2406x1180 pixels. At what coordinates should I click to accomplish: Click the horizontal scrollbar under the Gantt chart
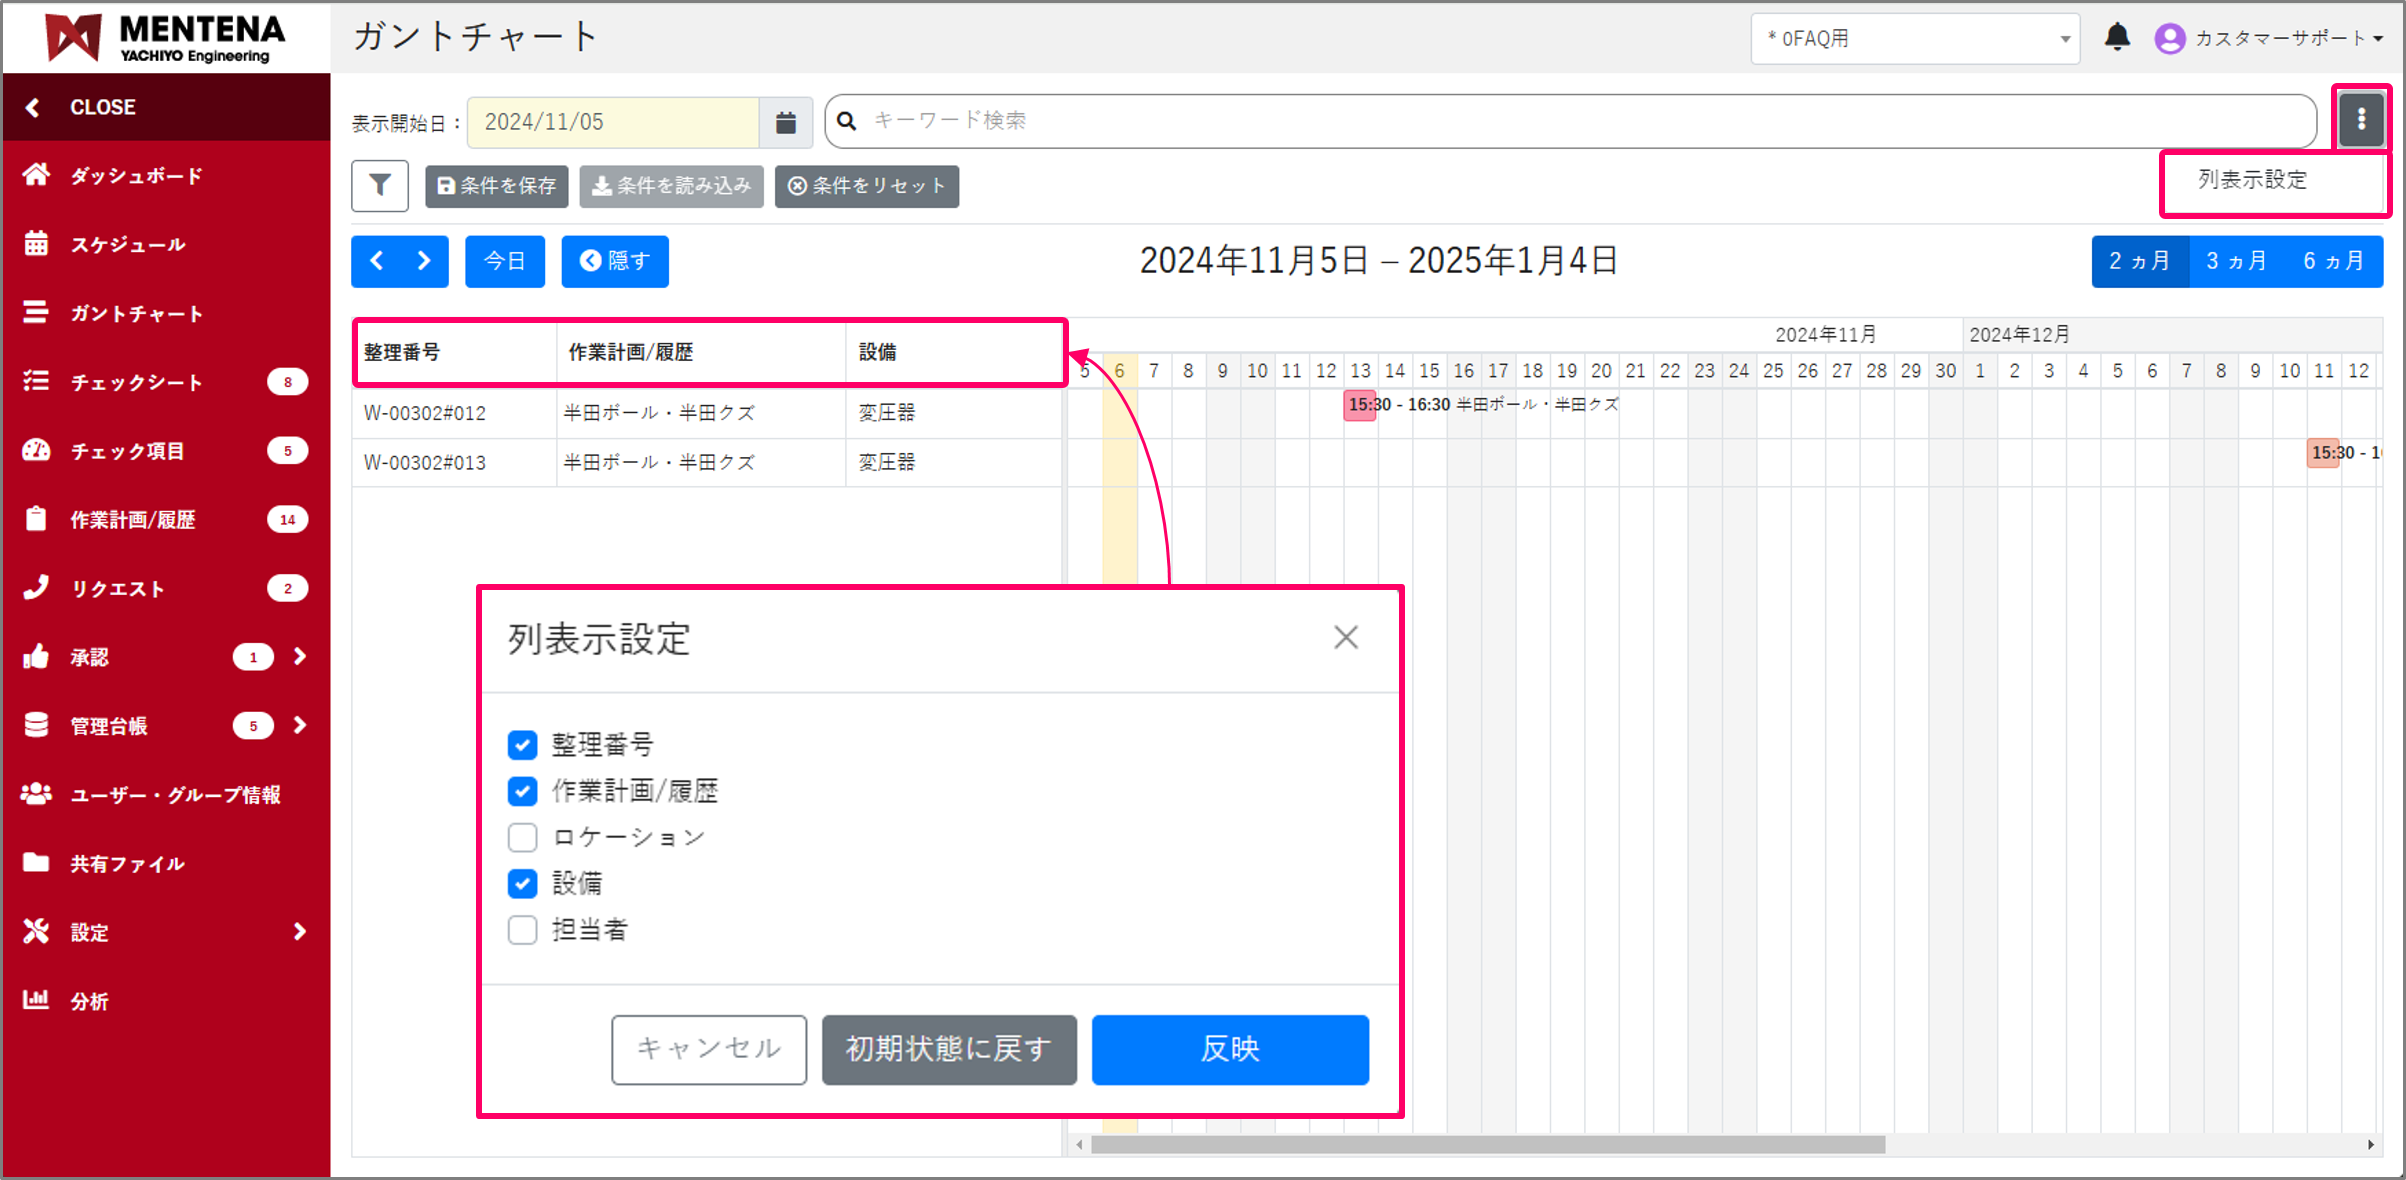(1487, 1145)
